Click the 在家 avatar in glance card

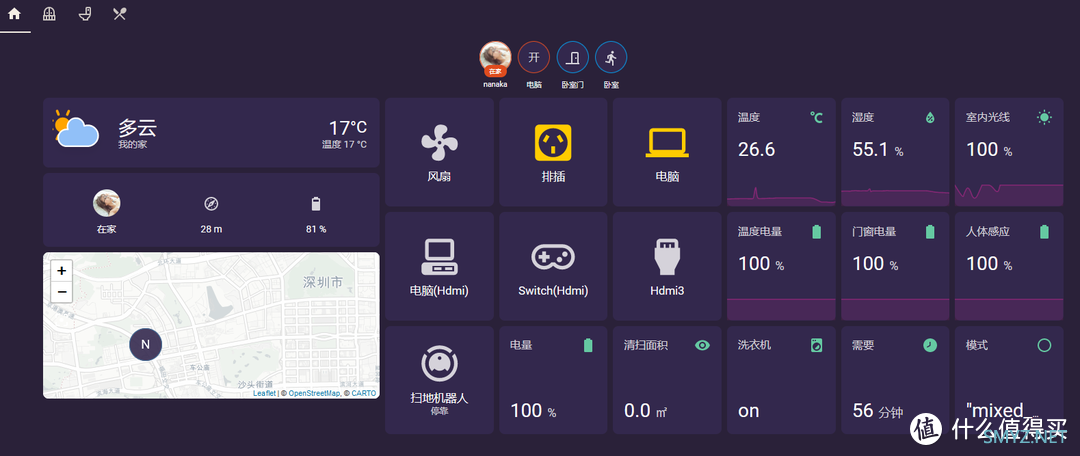107,203
